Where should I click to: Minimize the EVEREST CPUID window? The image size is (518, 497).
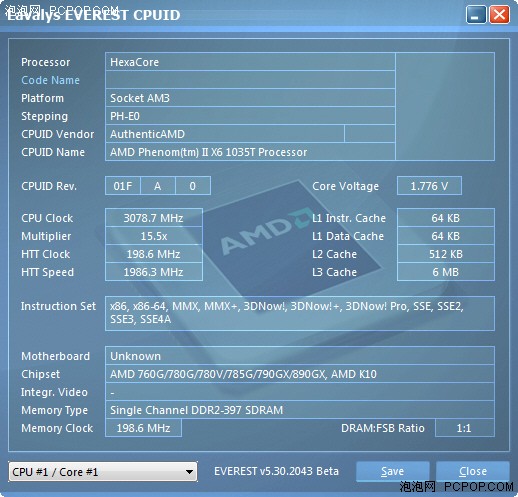click(x=476, y=14)
